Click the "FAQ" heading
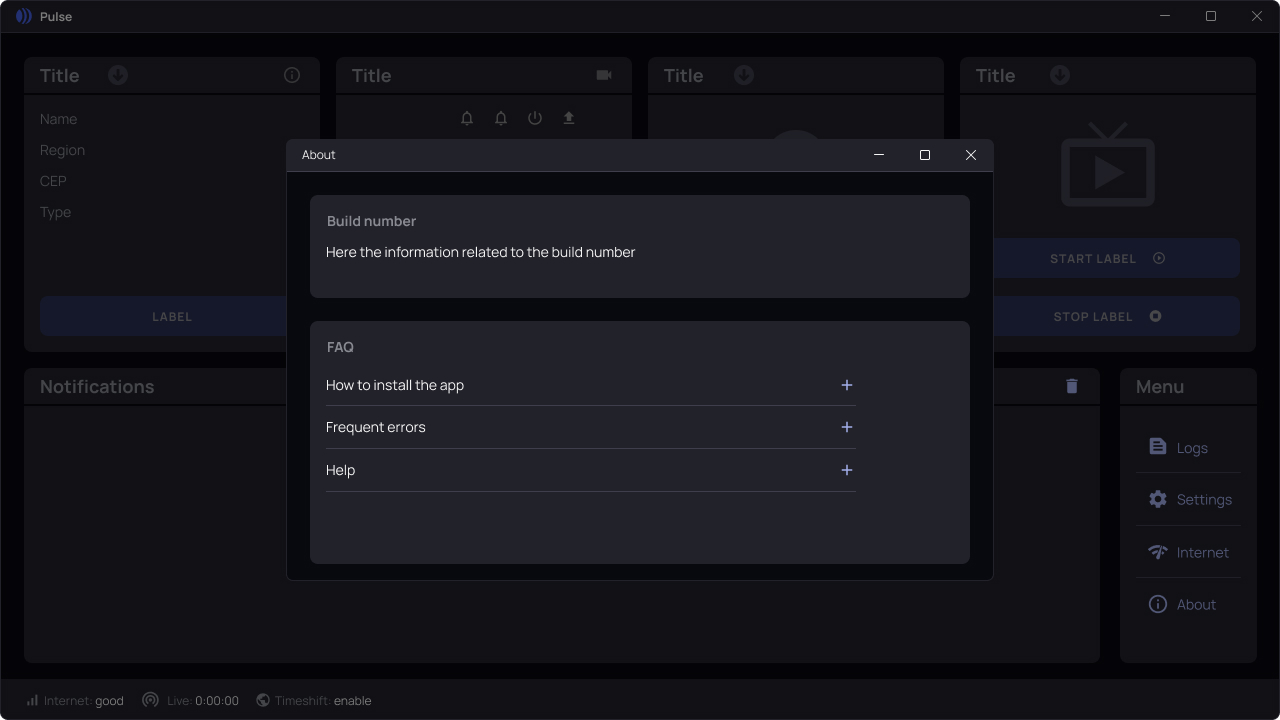 (x=340, y=347)
